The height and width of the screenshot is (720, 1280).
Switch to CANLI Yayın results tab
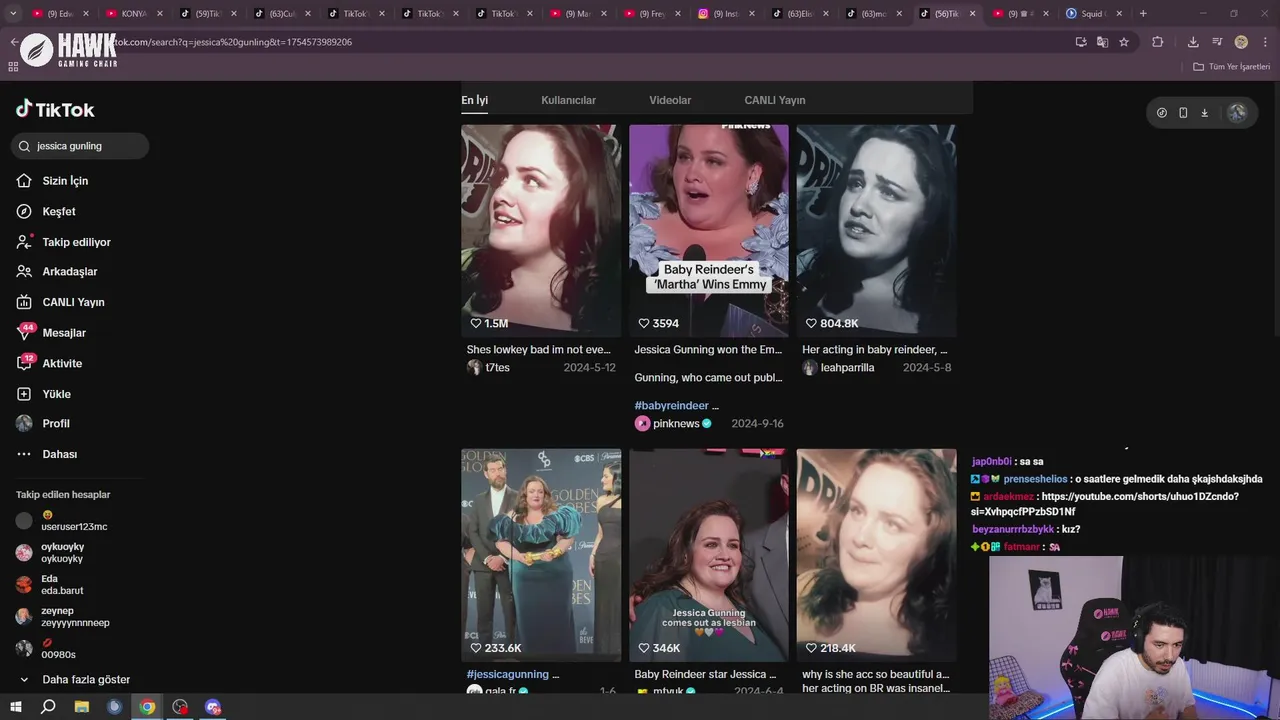coord(775,100)
